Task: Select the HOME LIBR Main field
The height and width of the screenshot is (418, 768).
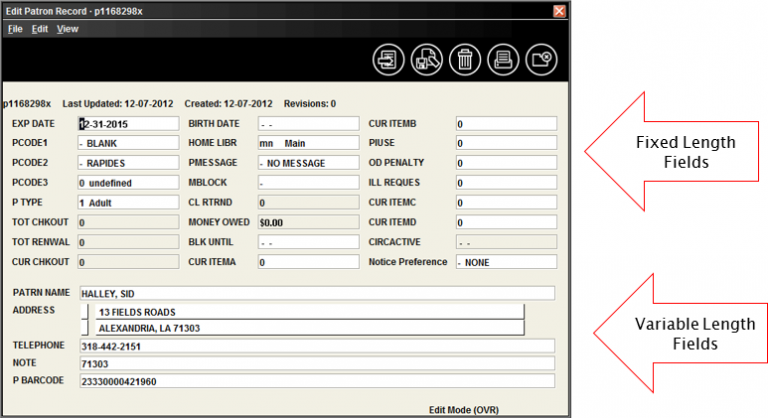Action: point(307,143)
